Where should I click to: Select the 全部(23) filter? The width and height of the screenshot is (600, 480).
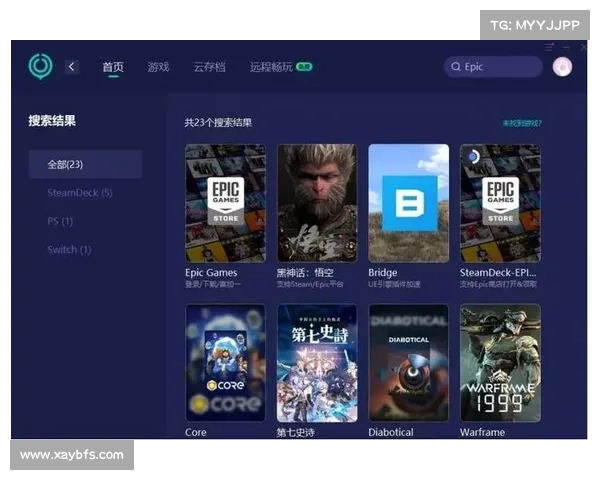coord(85,164)
